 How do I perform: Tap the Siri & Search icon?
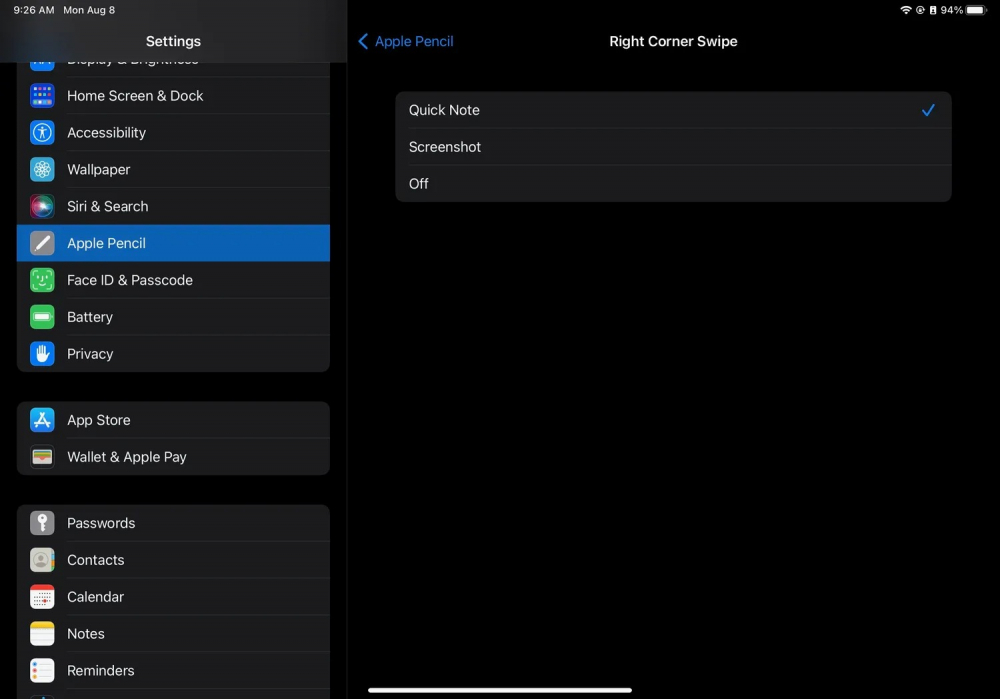(42, 207)
